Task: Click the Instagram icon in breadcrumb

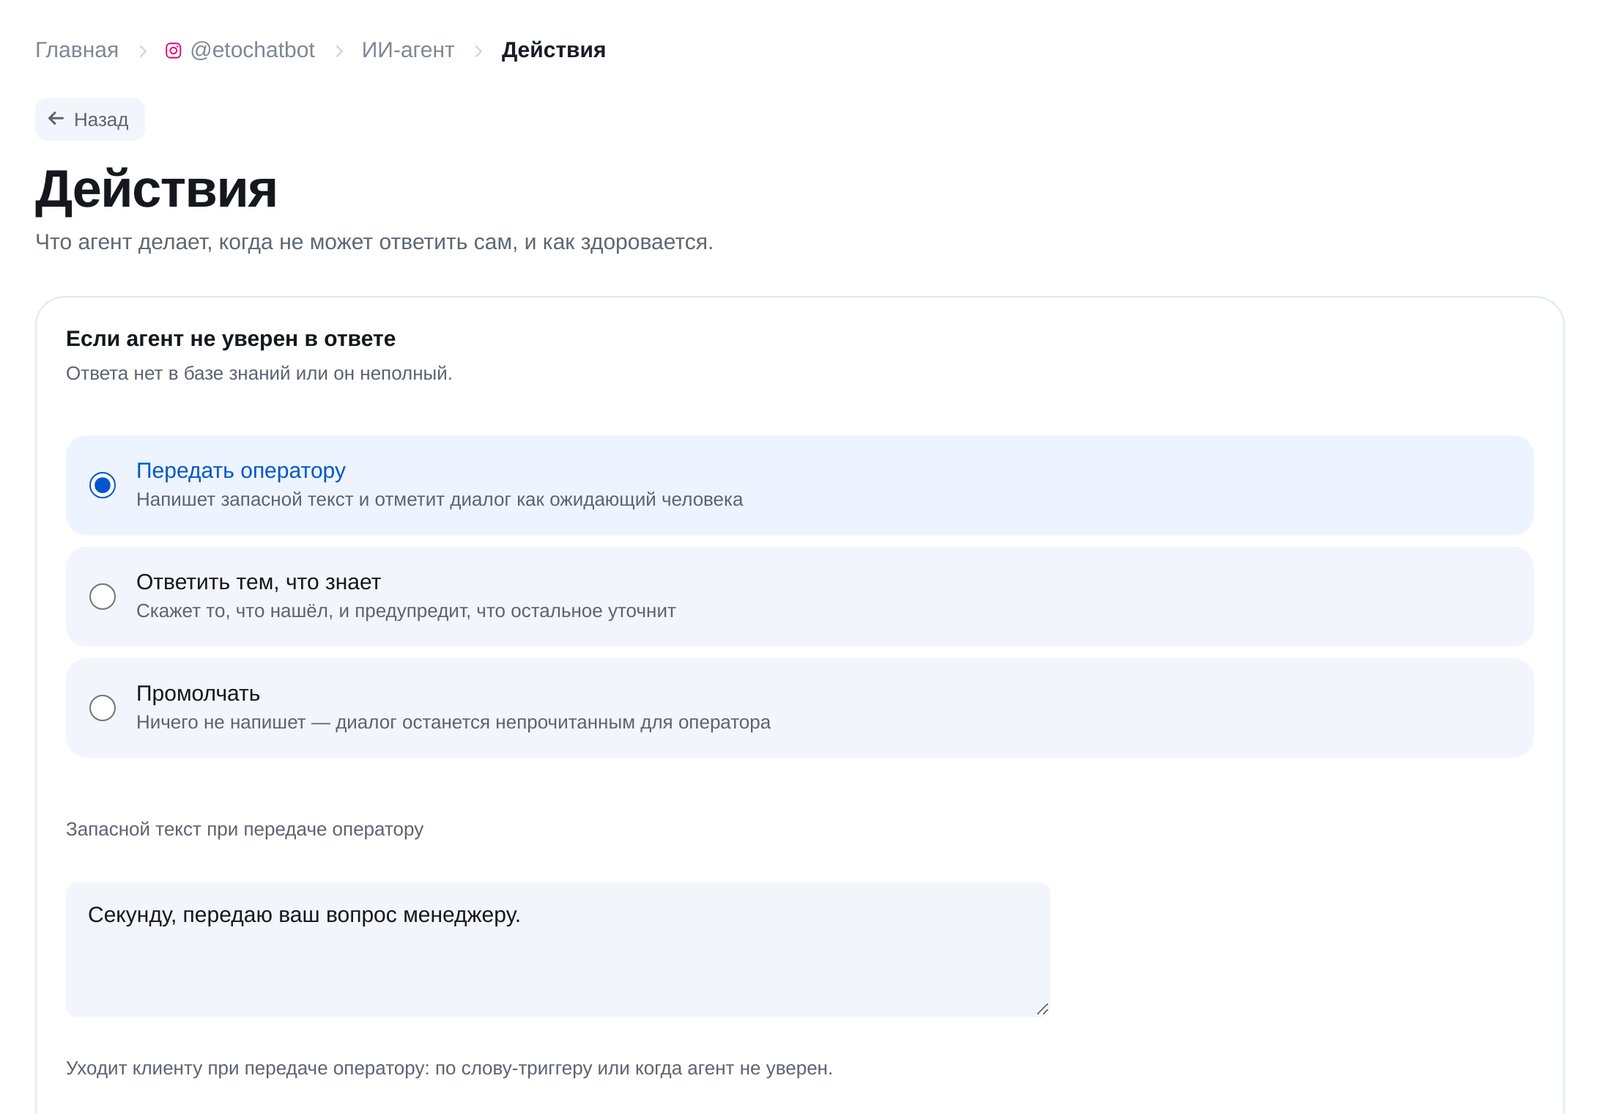Action: [x=173, y=50]
